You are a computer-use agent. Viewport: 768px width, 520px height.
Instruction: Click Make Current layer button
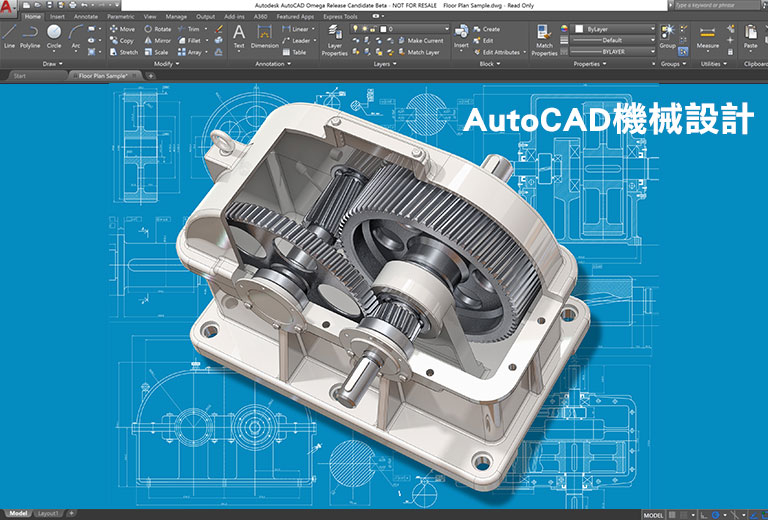421,41
